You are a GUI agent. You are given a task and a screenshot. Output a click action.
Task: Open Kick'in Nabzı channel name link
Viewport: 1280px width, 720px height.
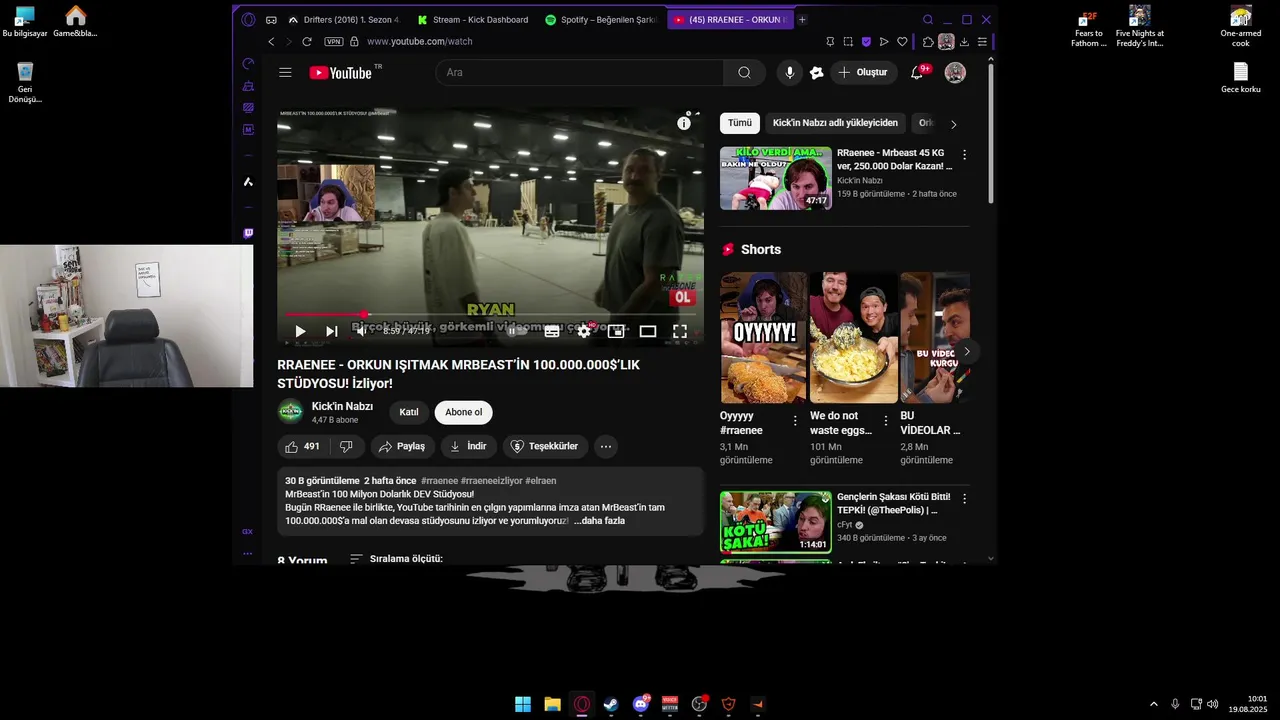pos(342,406)
